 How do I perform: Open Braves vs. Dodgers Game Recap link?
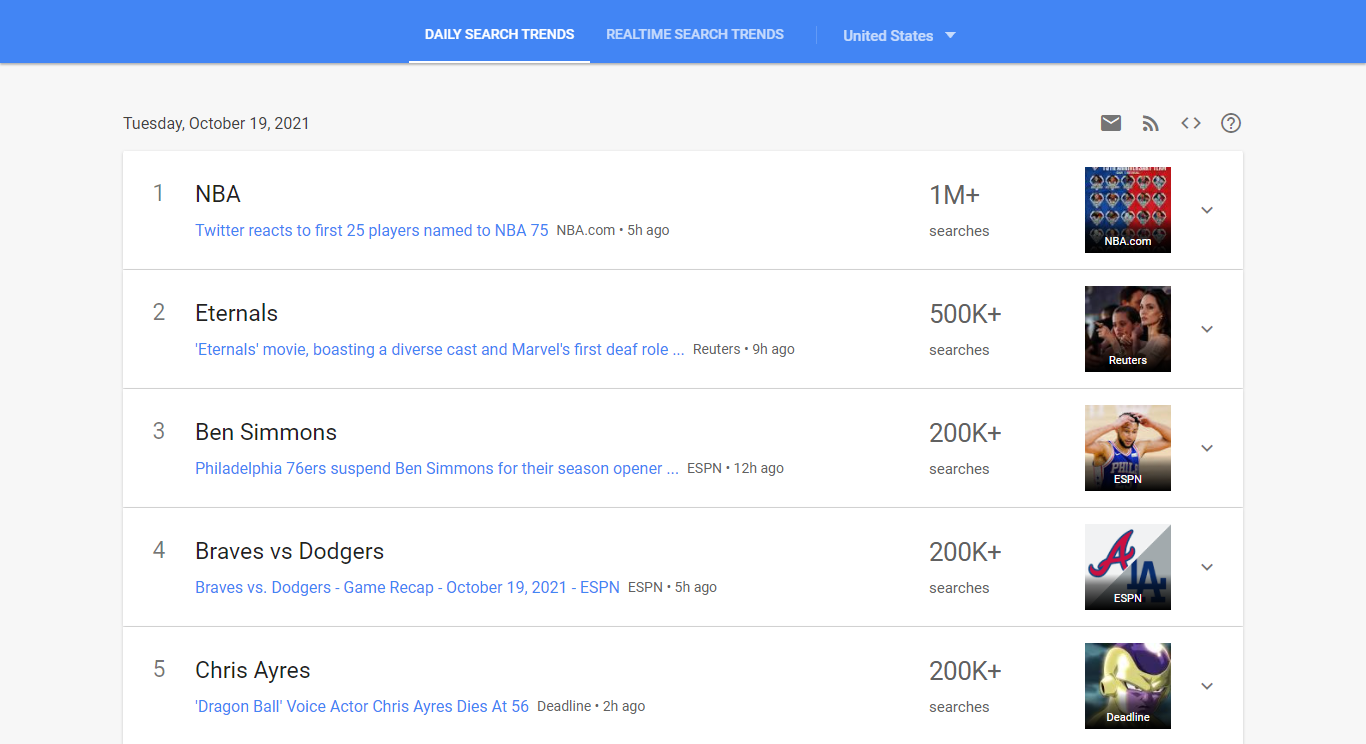[x=407, y=587]
